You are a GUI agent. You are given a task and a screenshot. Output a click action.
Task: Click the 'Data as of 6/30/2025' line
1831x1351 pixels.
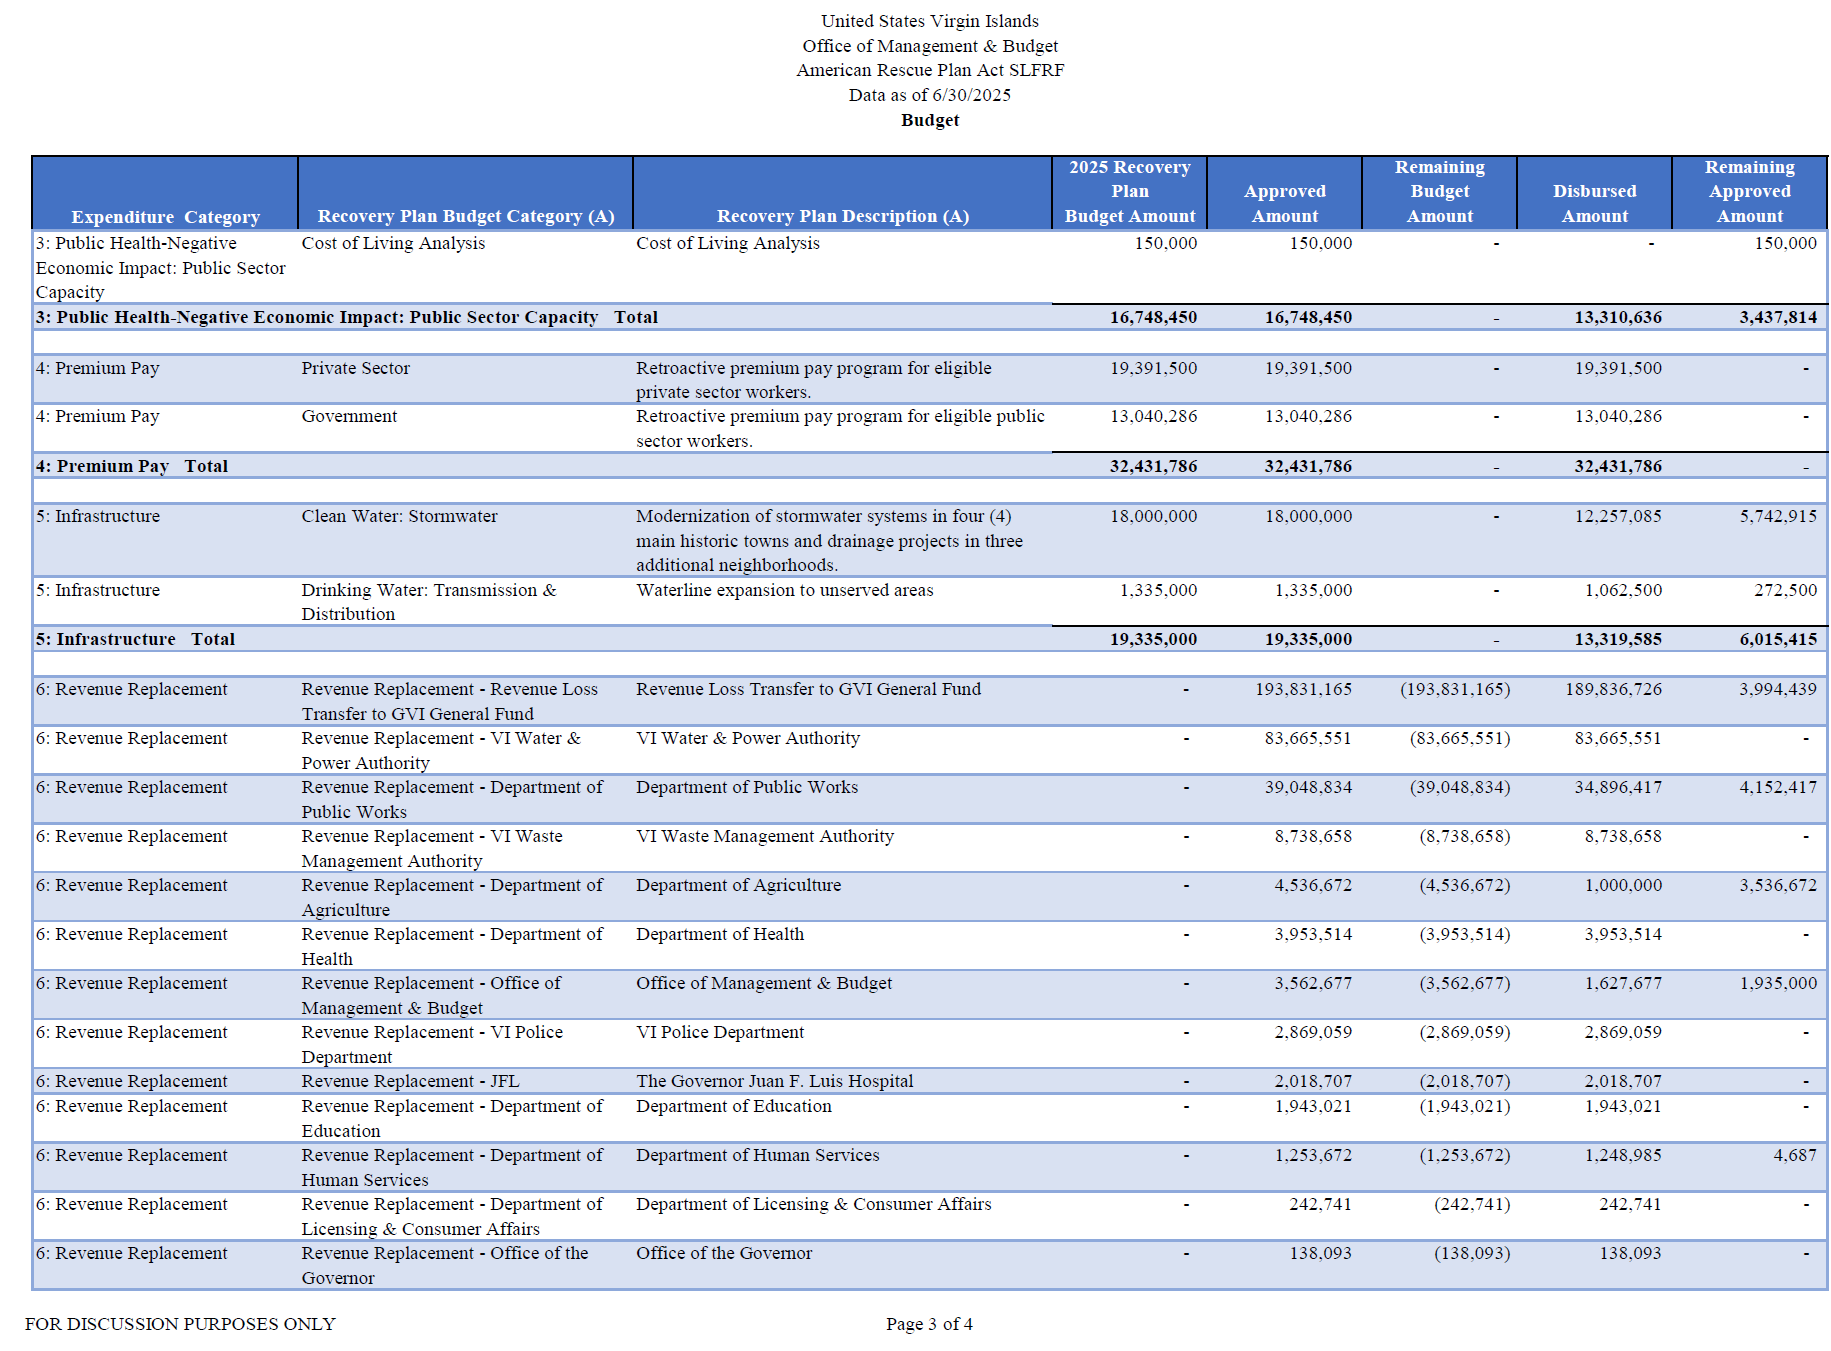tap(930, 95)
